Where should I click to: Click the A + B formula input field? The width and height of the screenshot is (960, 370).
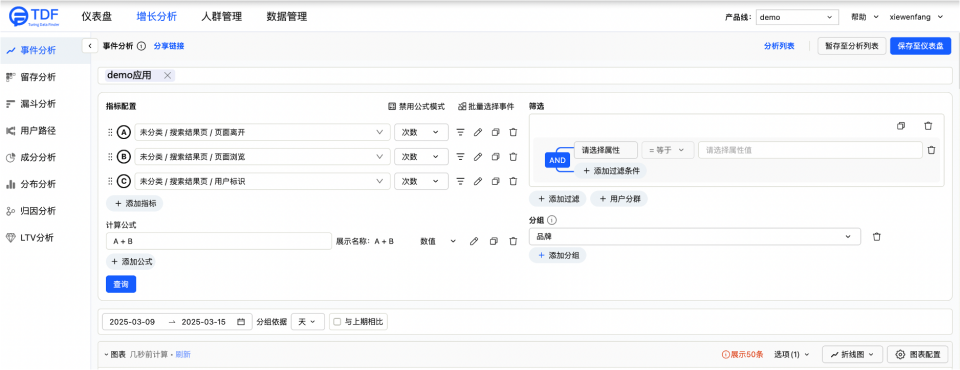pyautogui.click(x=219, y=241)
